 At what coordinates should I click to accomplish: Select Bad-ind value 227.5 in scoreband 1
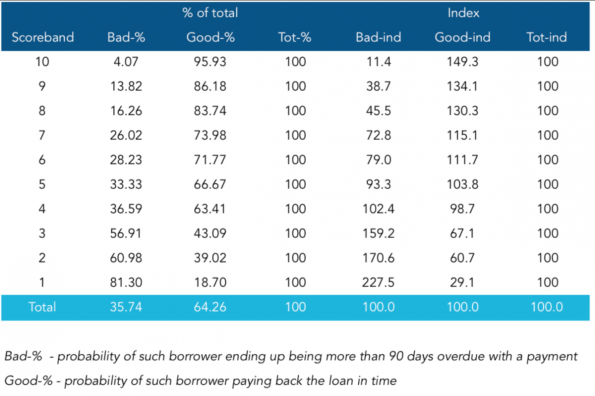(x=378, y=282)
